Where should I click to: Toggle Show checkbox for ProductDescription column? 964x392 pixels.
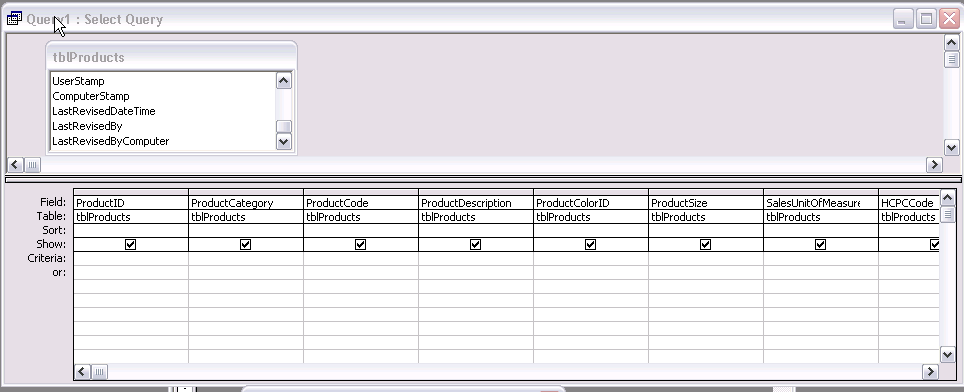point(475,245)
